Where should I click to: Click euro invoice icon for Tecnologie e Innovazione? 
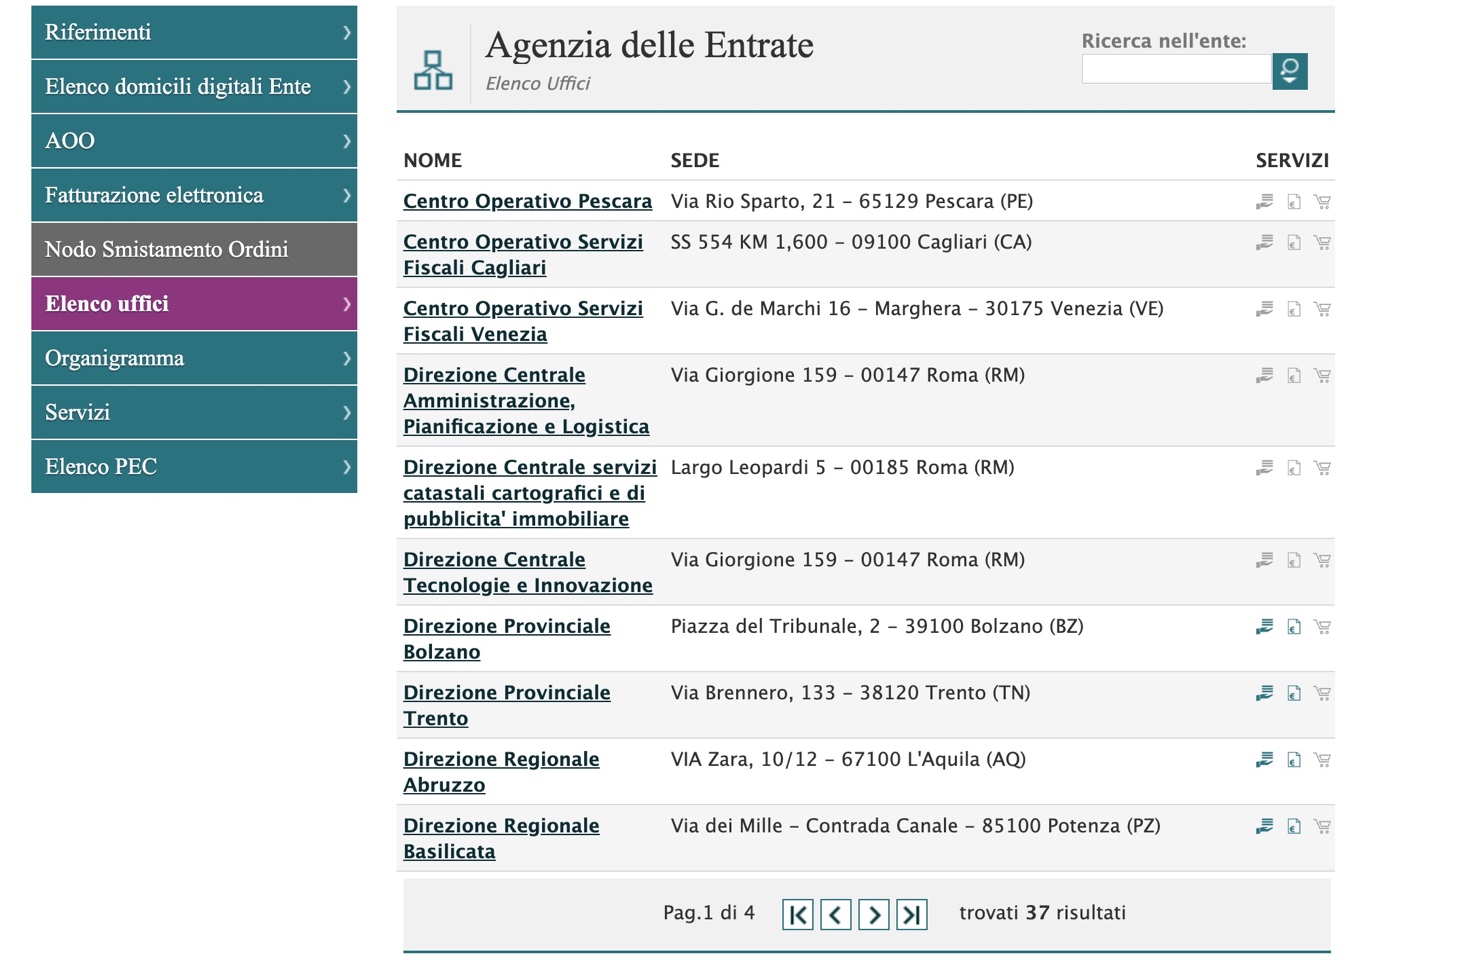tap(1293, 561)
